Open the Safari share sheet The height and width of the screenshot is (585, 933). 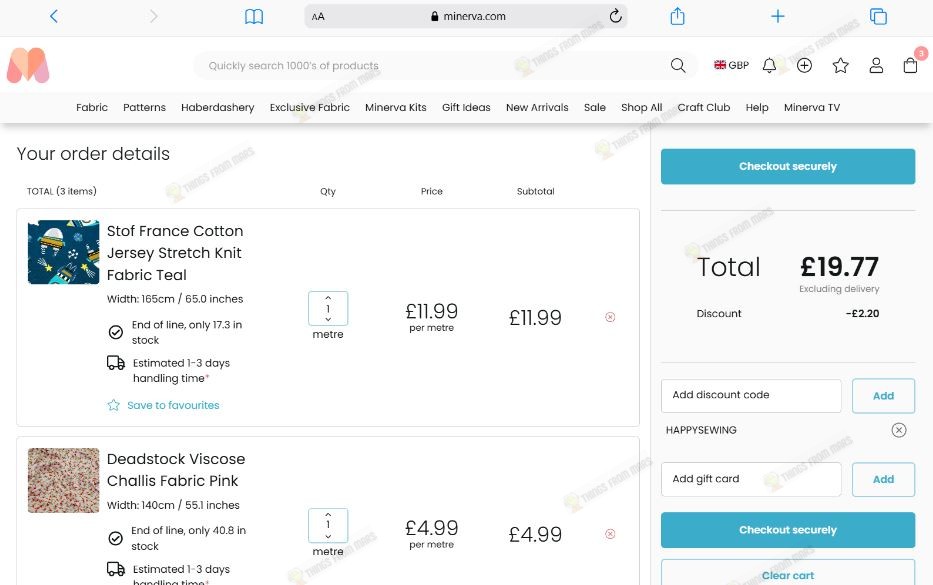677,16
